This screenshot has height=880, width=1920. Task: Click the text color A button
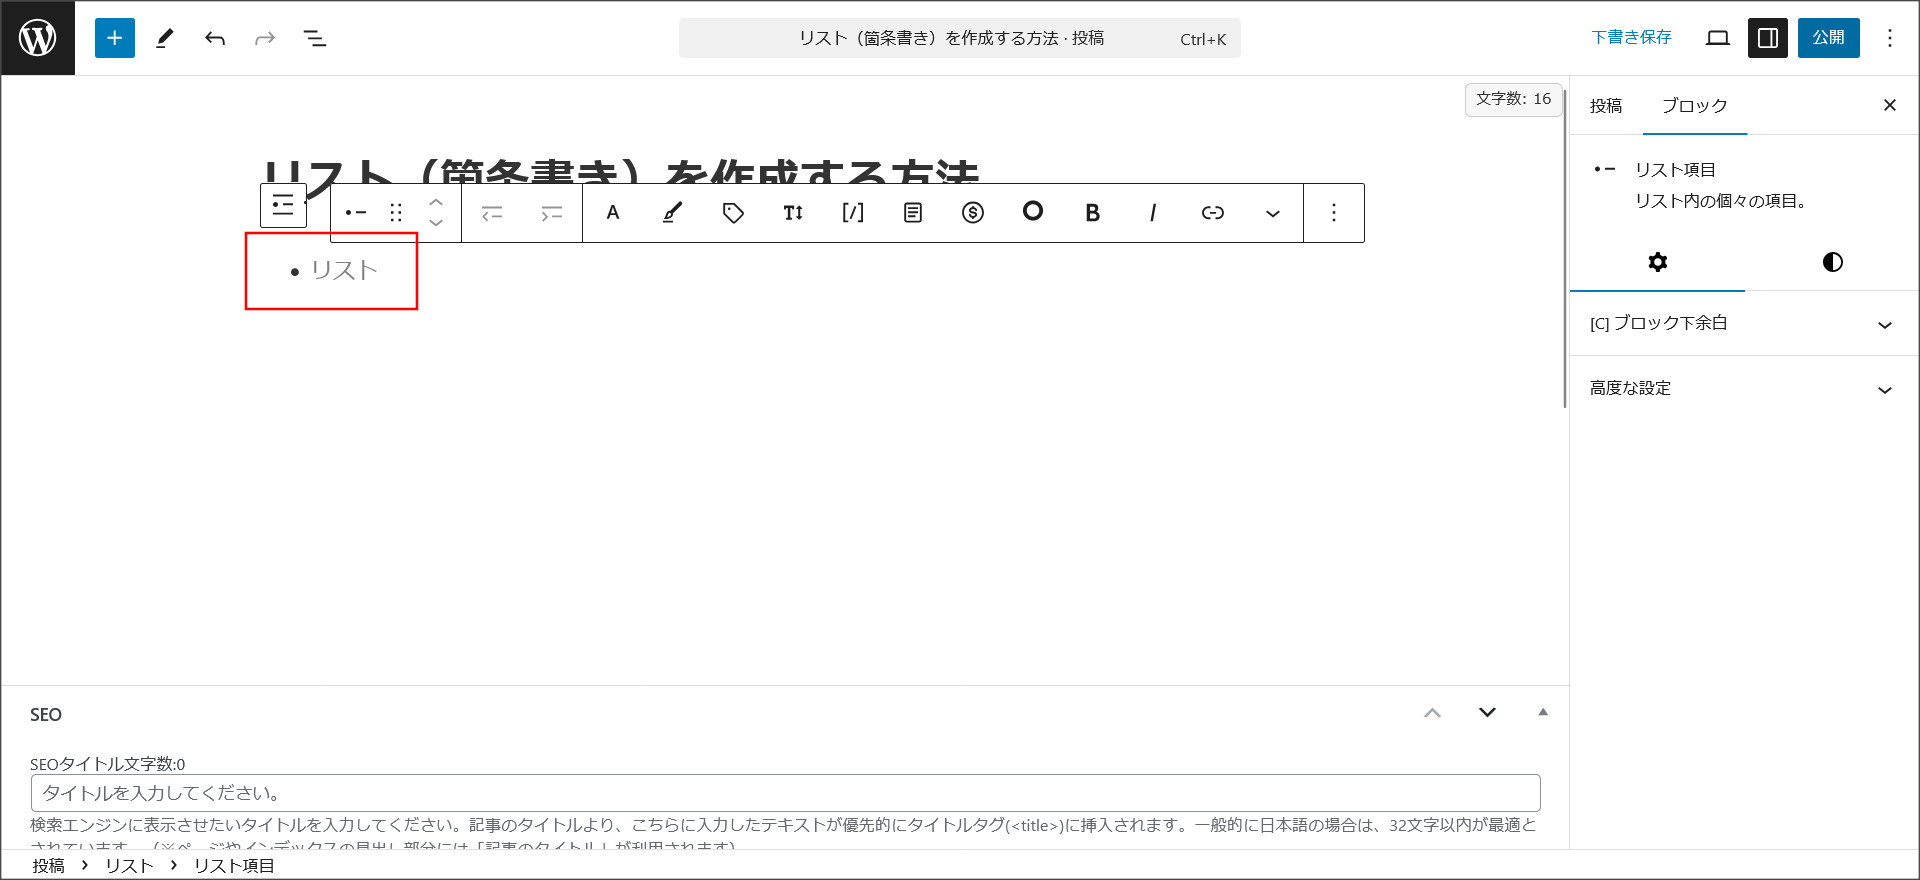613,212
